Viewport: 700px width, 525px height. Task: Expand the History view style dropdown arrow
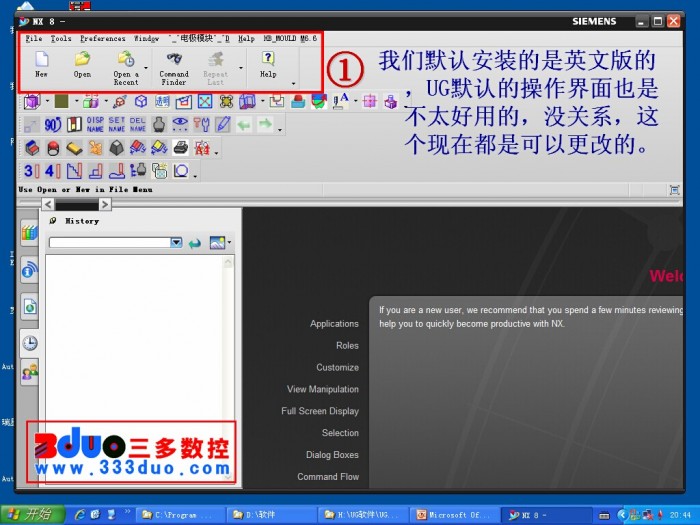point(229,242)
